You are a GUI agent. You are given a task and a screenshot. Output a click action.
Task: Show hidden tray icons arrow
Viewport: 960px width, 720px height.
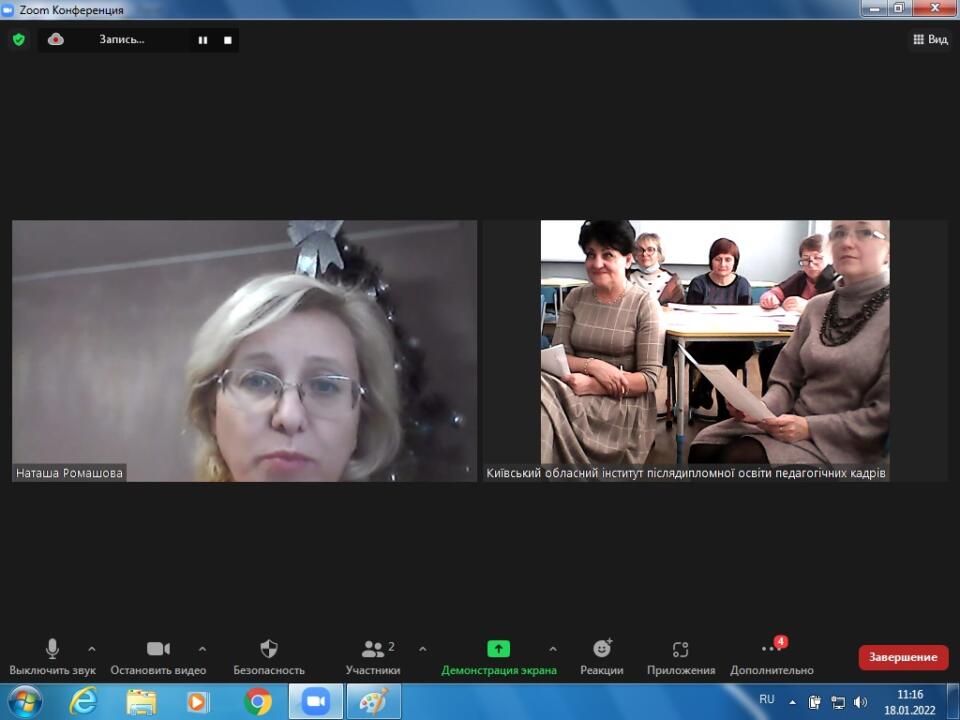pyautogui.click(x=792, y=702)
